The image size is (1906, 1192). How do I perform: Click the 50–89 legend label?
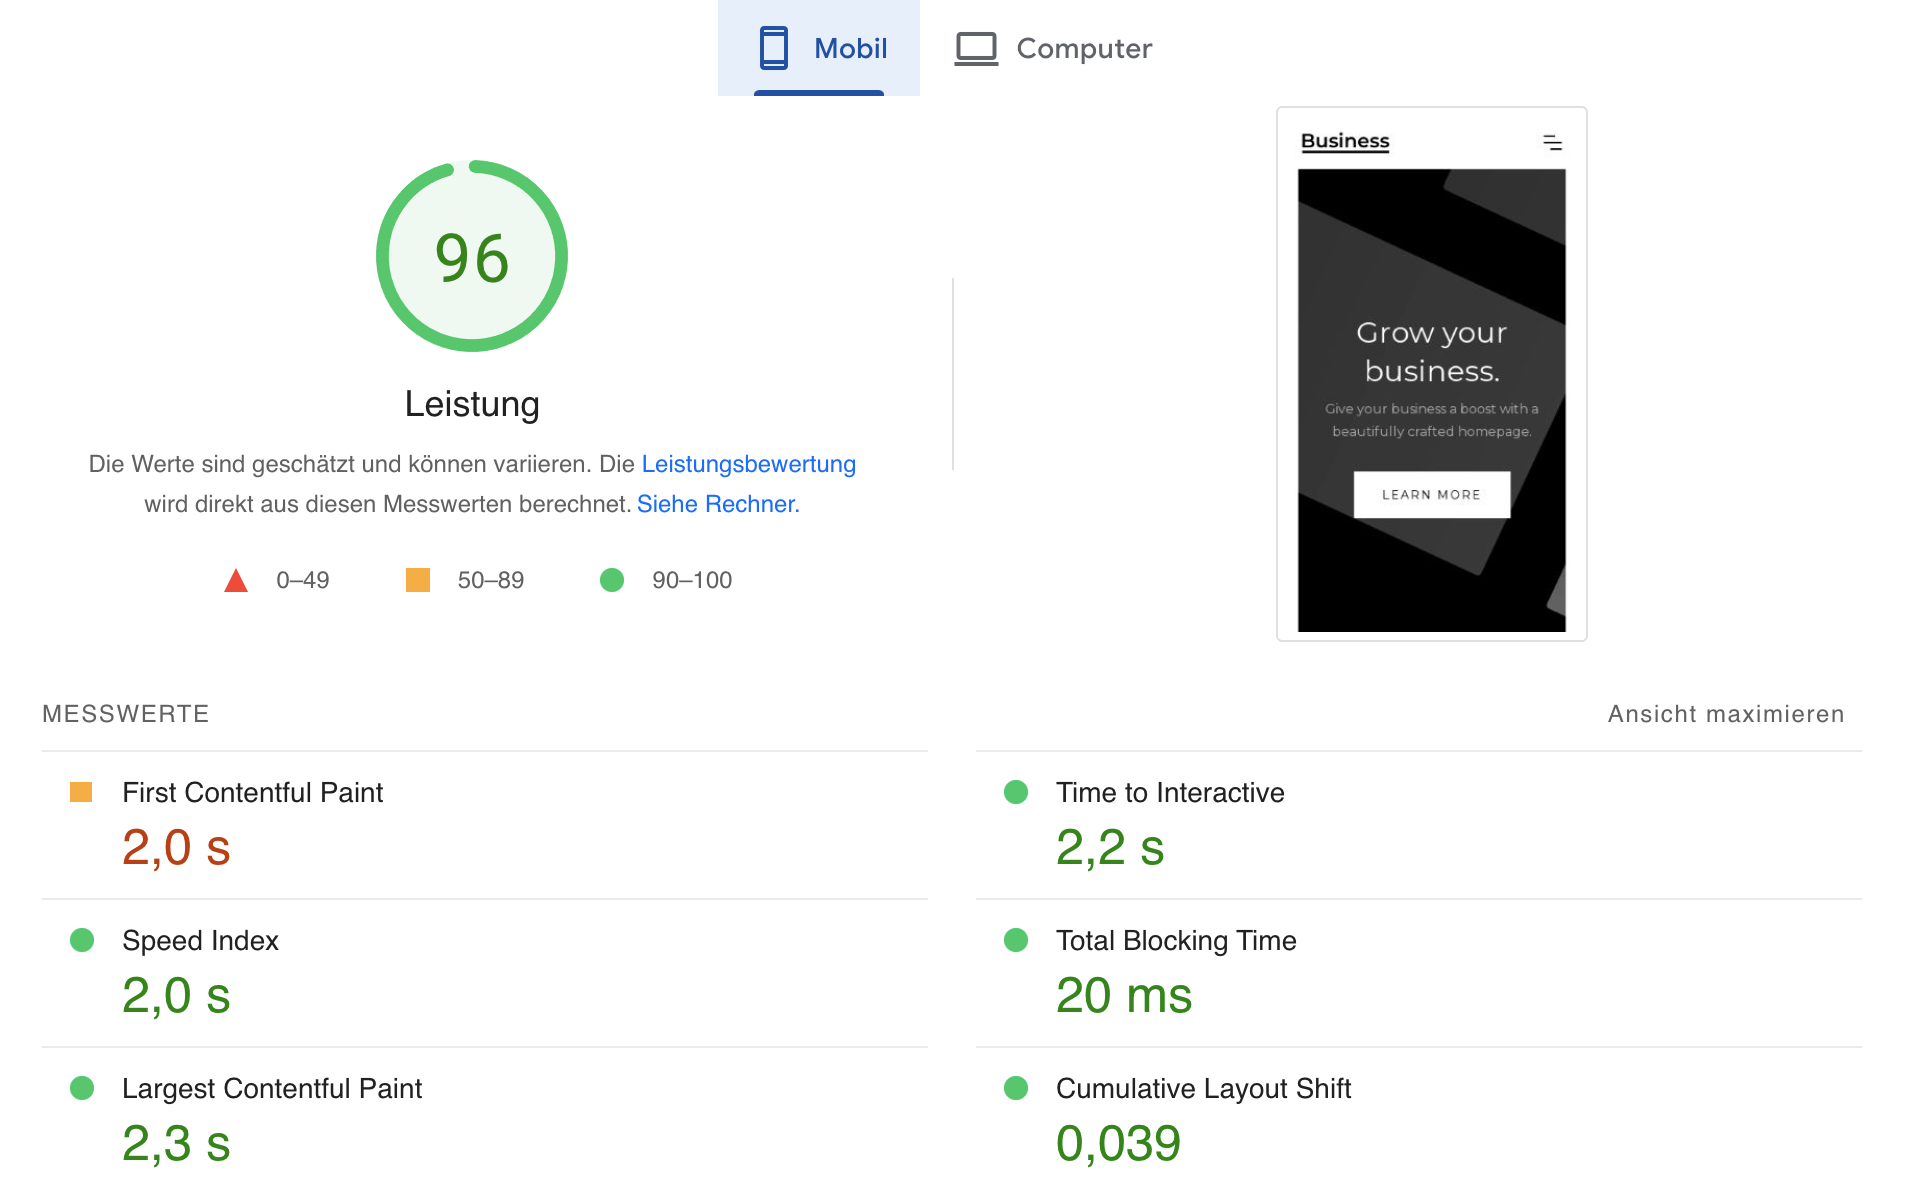[491, 580]
